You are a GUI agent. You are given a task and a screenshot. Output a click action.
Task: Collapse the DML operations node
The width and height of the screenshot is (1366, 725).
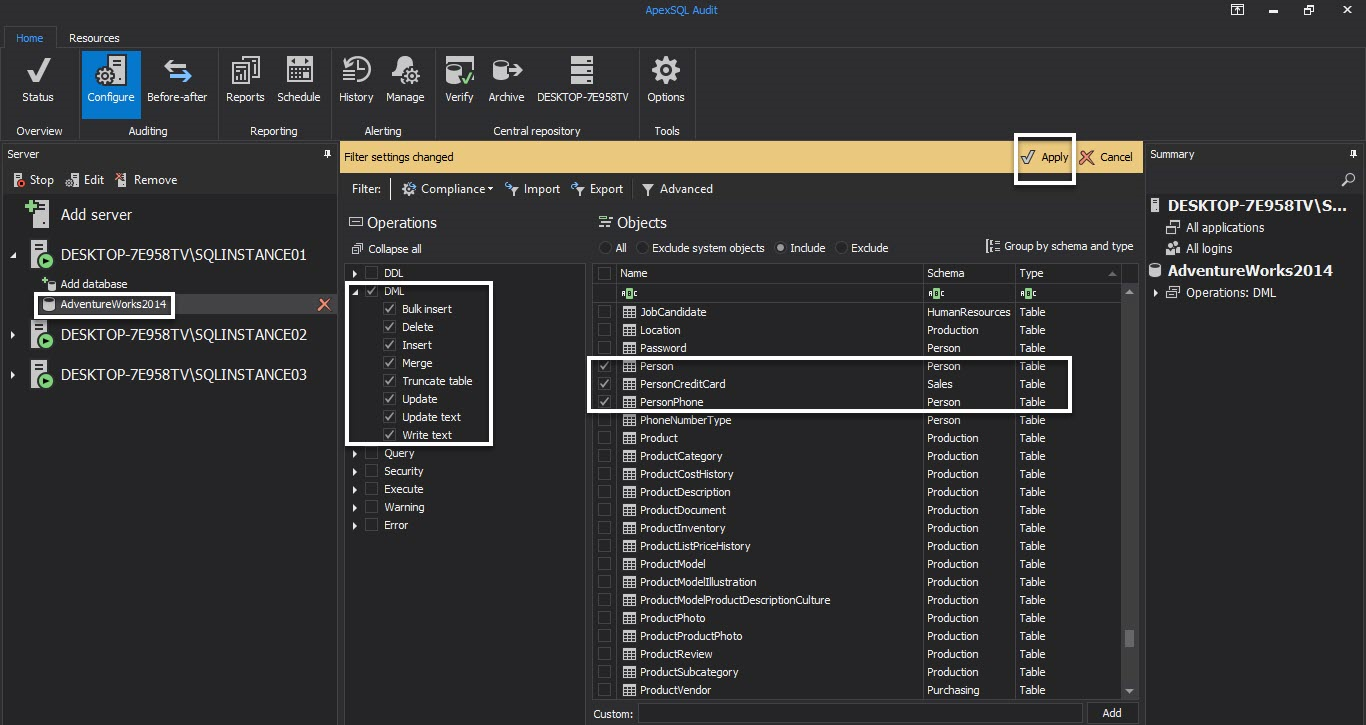pos(355,291)
